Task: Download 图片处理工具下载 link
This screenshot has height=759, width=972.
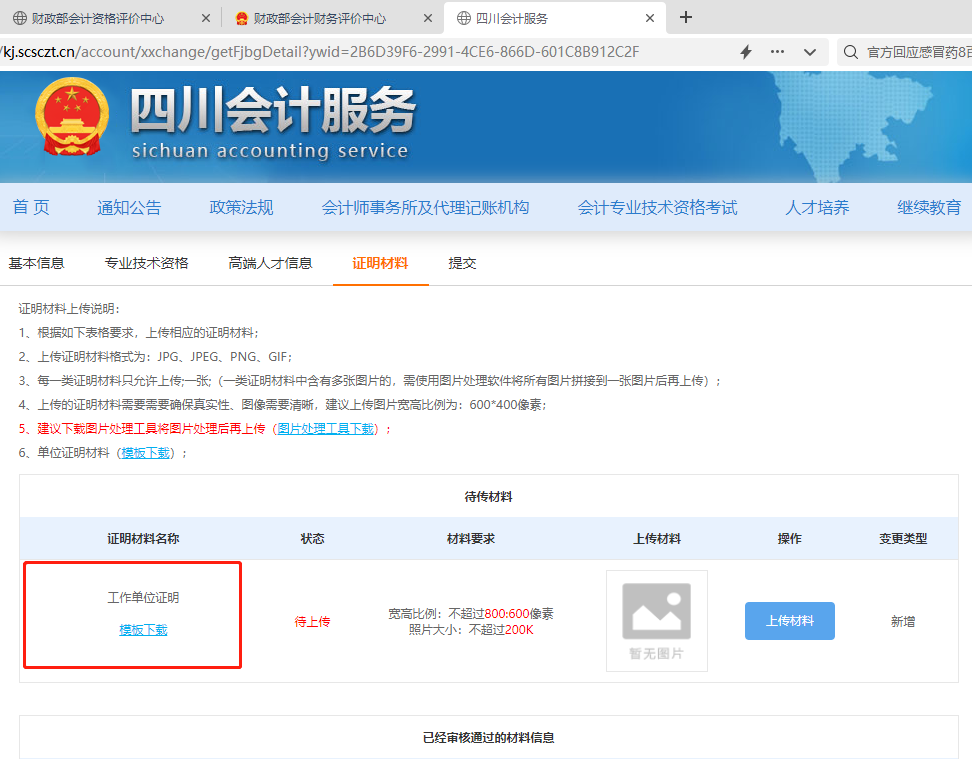Action: [326, 428]
